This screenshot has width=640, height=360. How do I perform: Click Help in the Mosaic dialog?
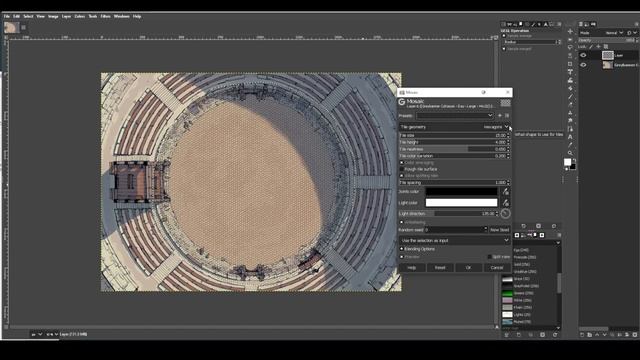pyautogui.click(x=412, y=268)
